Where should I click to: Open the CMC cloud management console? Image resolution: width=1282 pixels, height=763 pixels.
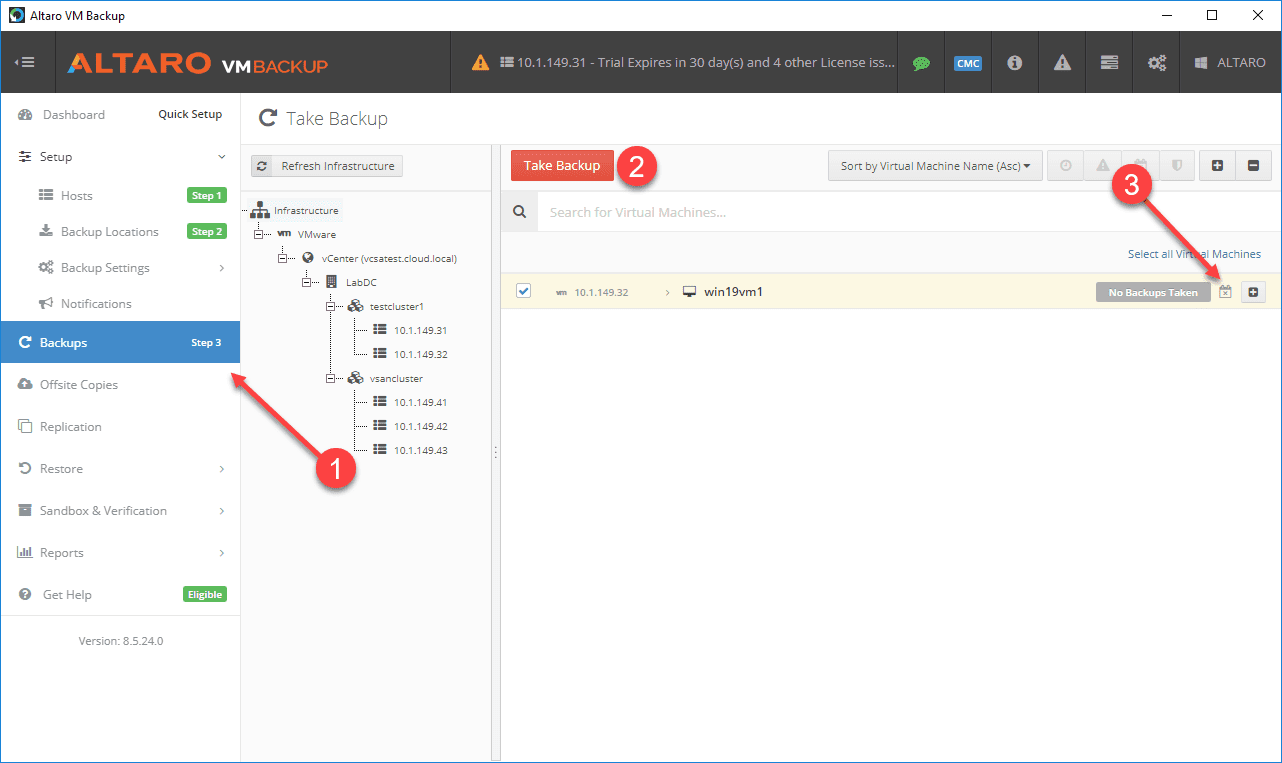tap(967, 63)
